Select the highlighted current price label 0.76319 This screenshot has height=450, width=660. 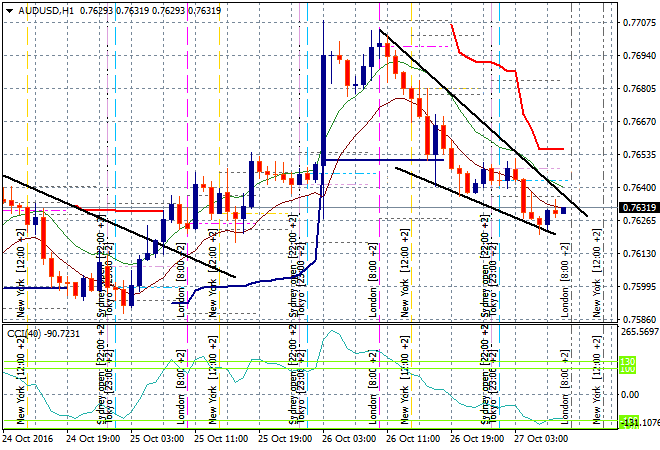coord(639,208)
